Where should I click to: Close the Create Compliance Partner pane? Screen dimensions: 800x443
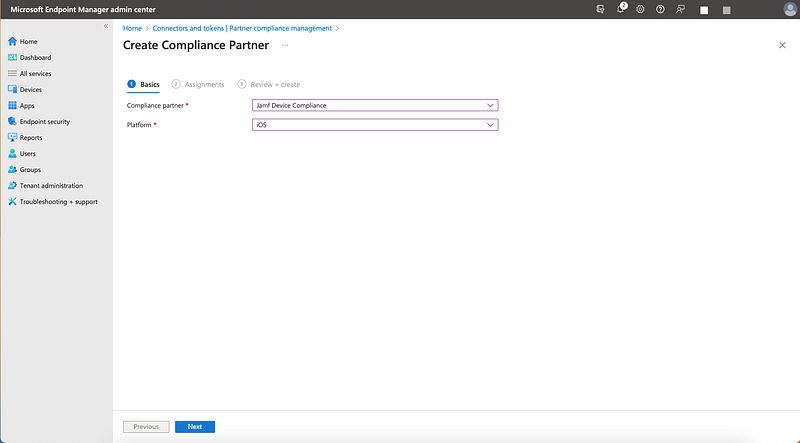pyautogui.click(x=782, y=45)
